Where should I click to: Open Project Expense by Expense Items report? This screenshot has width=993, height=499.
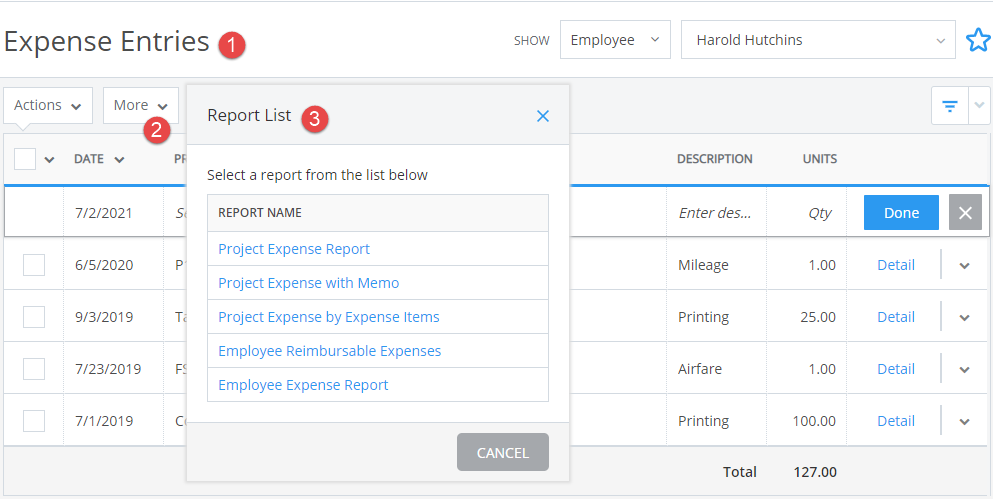329,317
